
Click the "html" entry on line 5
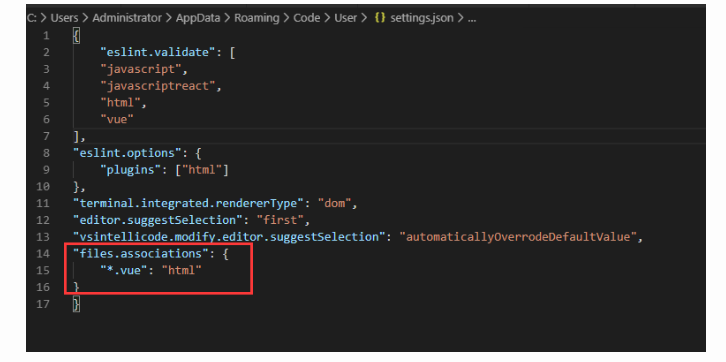pos(120,102)
